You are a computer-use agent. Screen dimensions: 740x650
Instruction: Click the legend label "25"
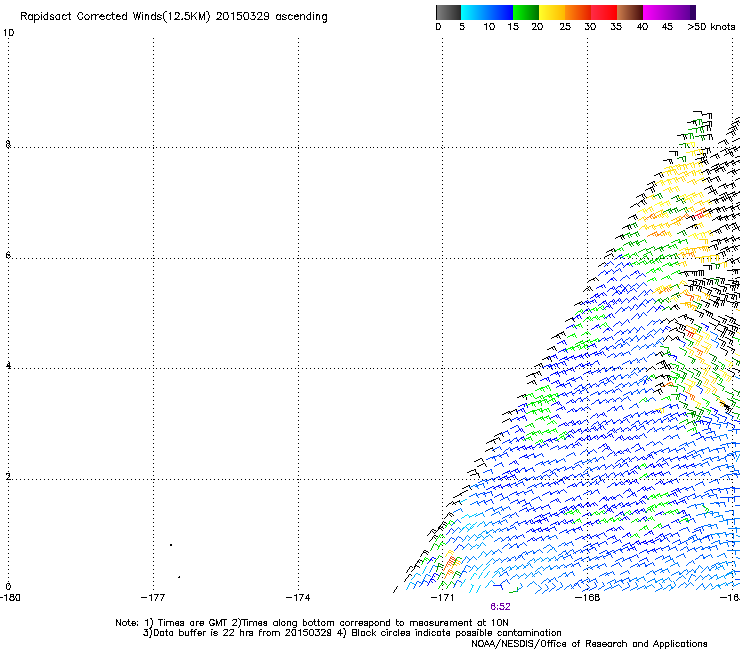click(565, 27)
